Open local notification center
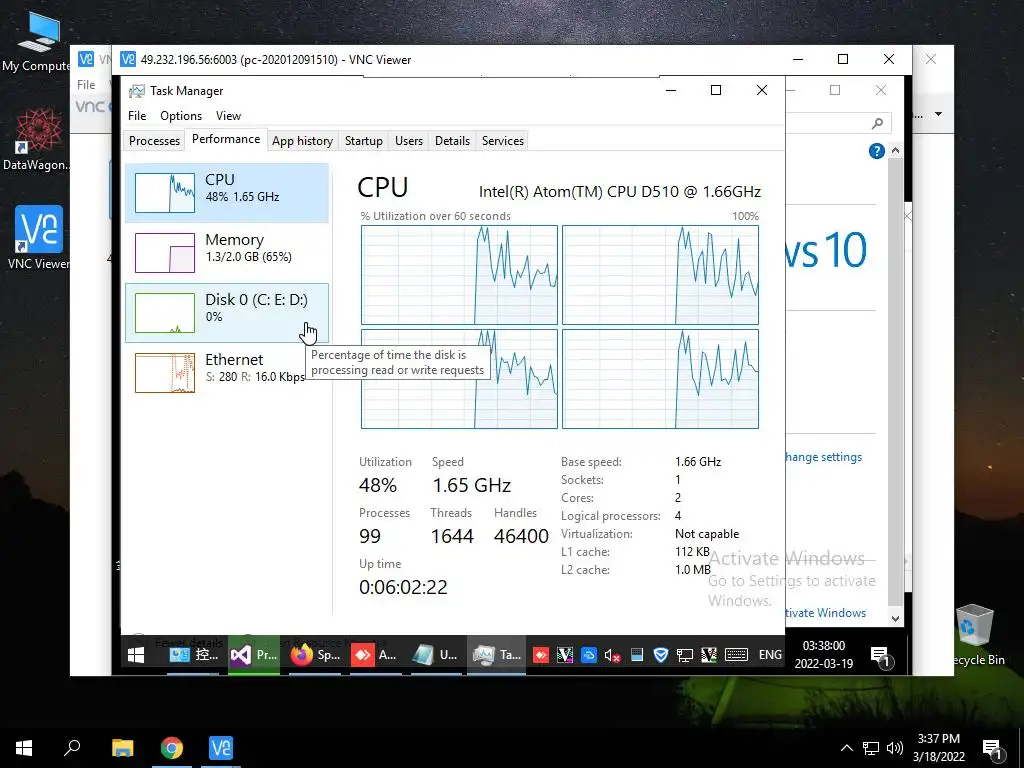The height and width of the screenshot is (768, 1024). tap(993, 750)
